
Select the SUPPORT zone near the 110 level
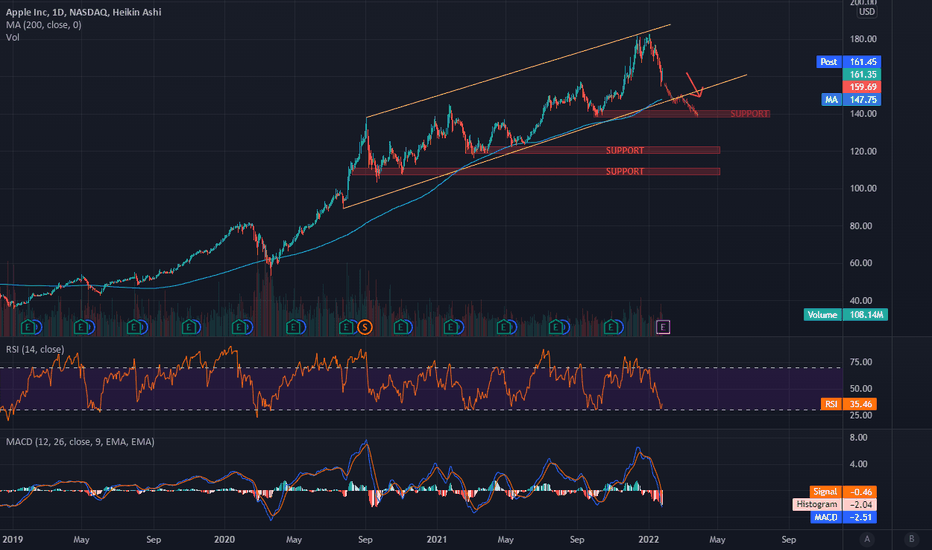[x=536, y=171]
